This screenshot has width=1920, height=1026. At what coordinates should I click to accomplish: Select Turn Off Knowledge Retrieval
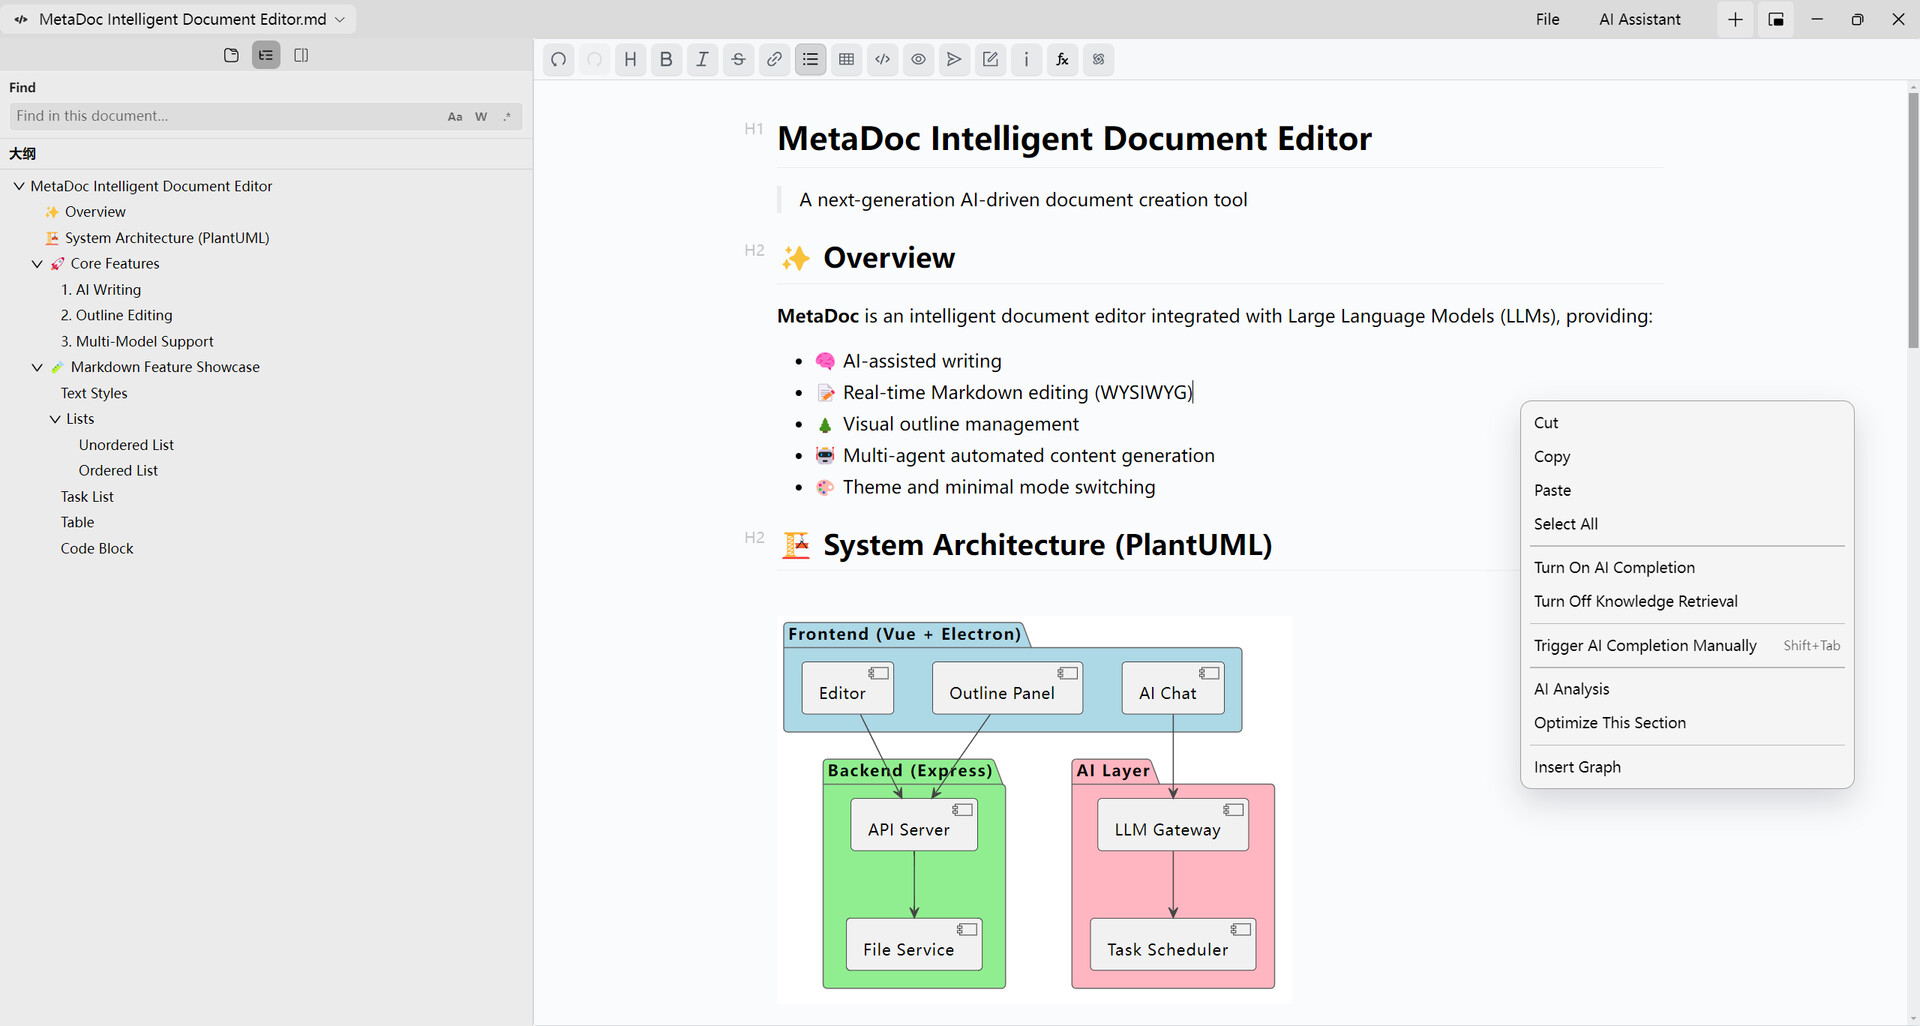1686,602
